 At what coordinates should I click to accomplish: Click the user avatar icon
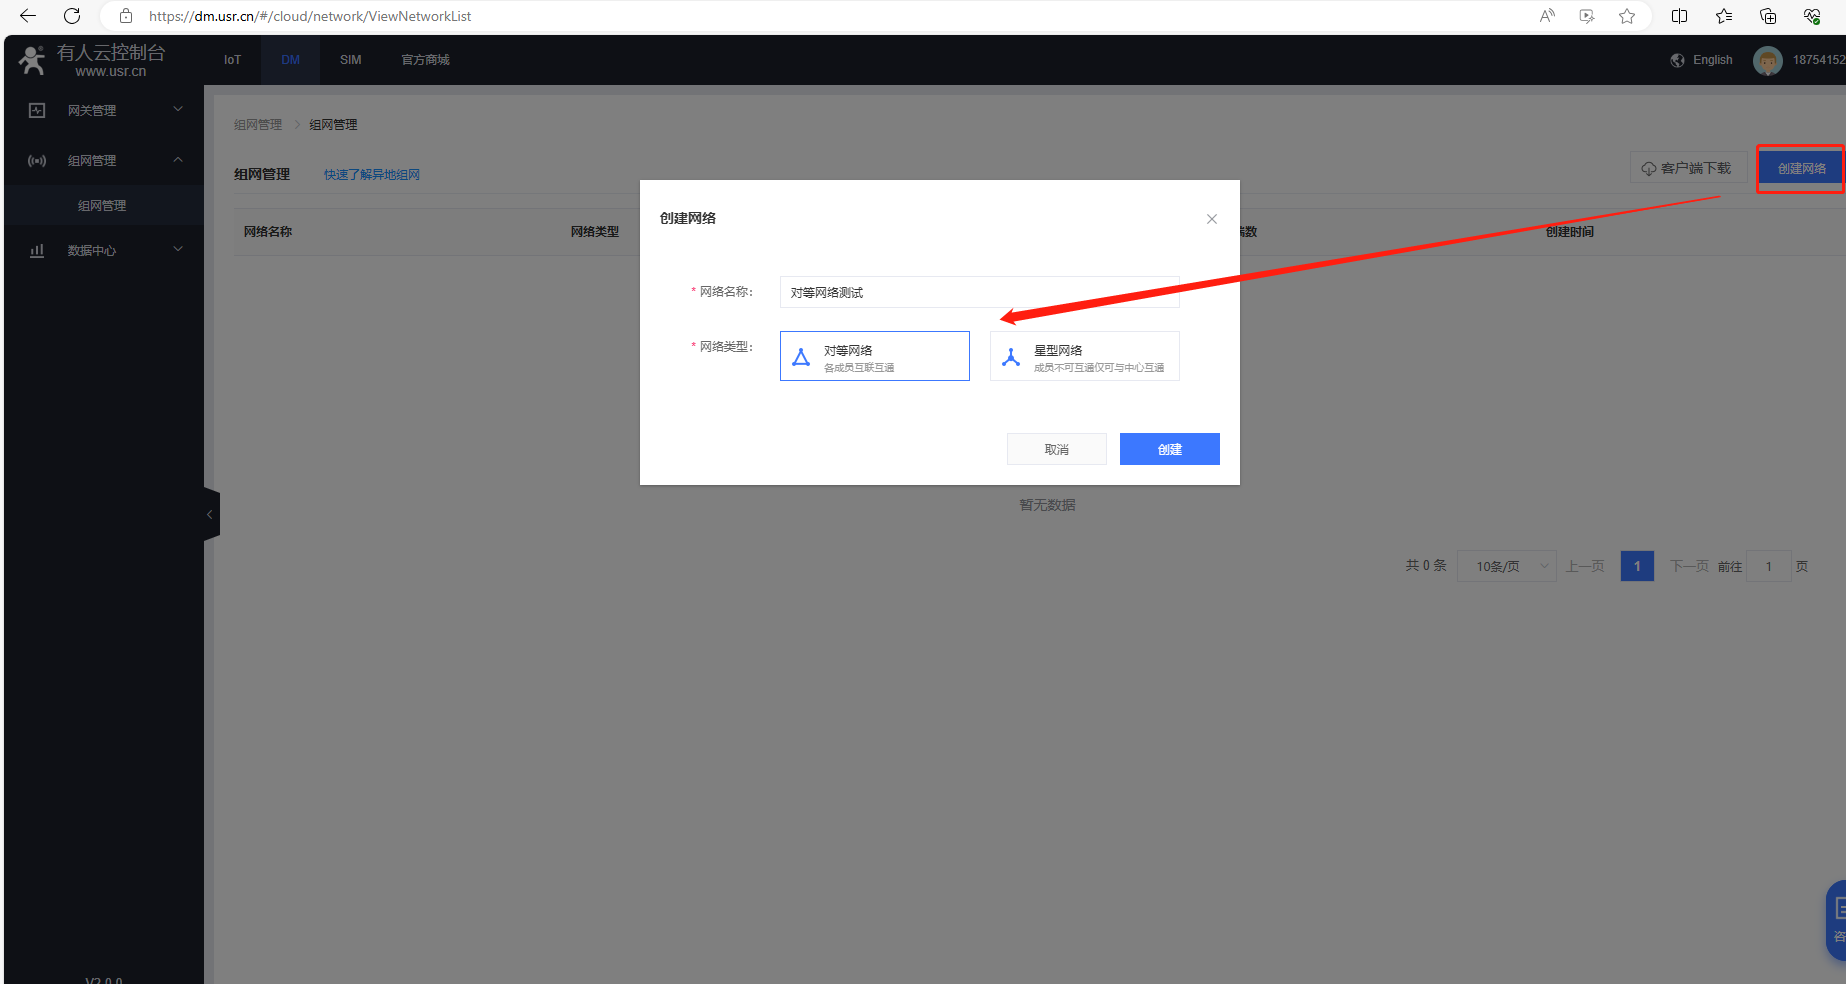[1767, 61]
